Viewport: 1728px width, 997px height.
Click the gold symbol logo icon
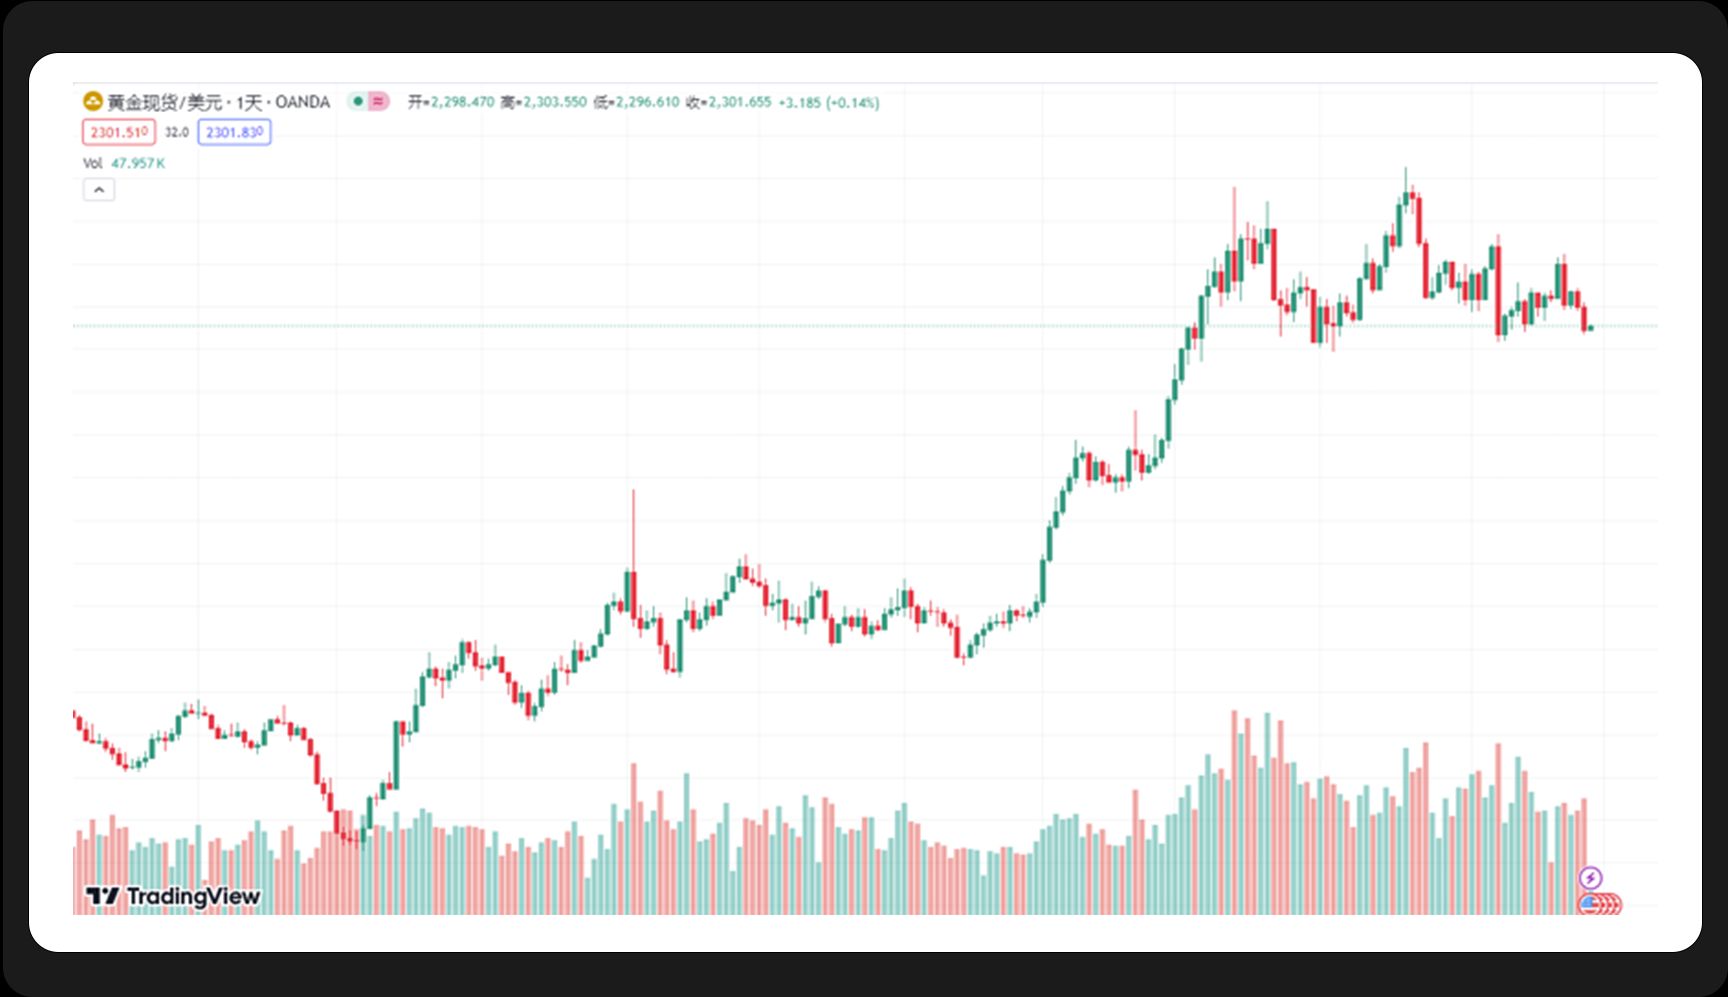pos(92,101)
